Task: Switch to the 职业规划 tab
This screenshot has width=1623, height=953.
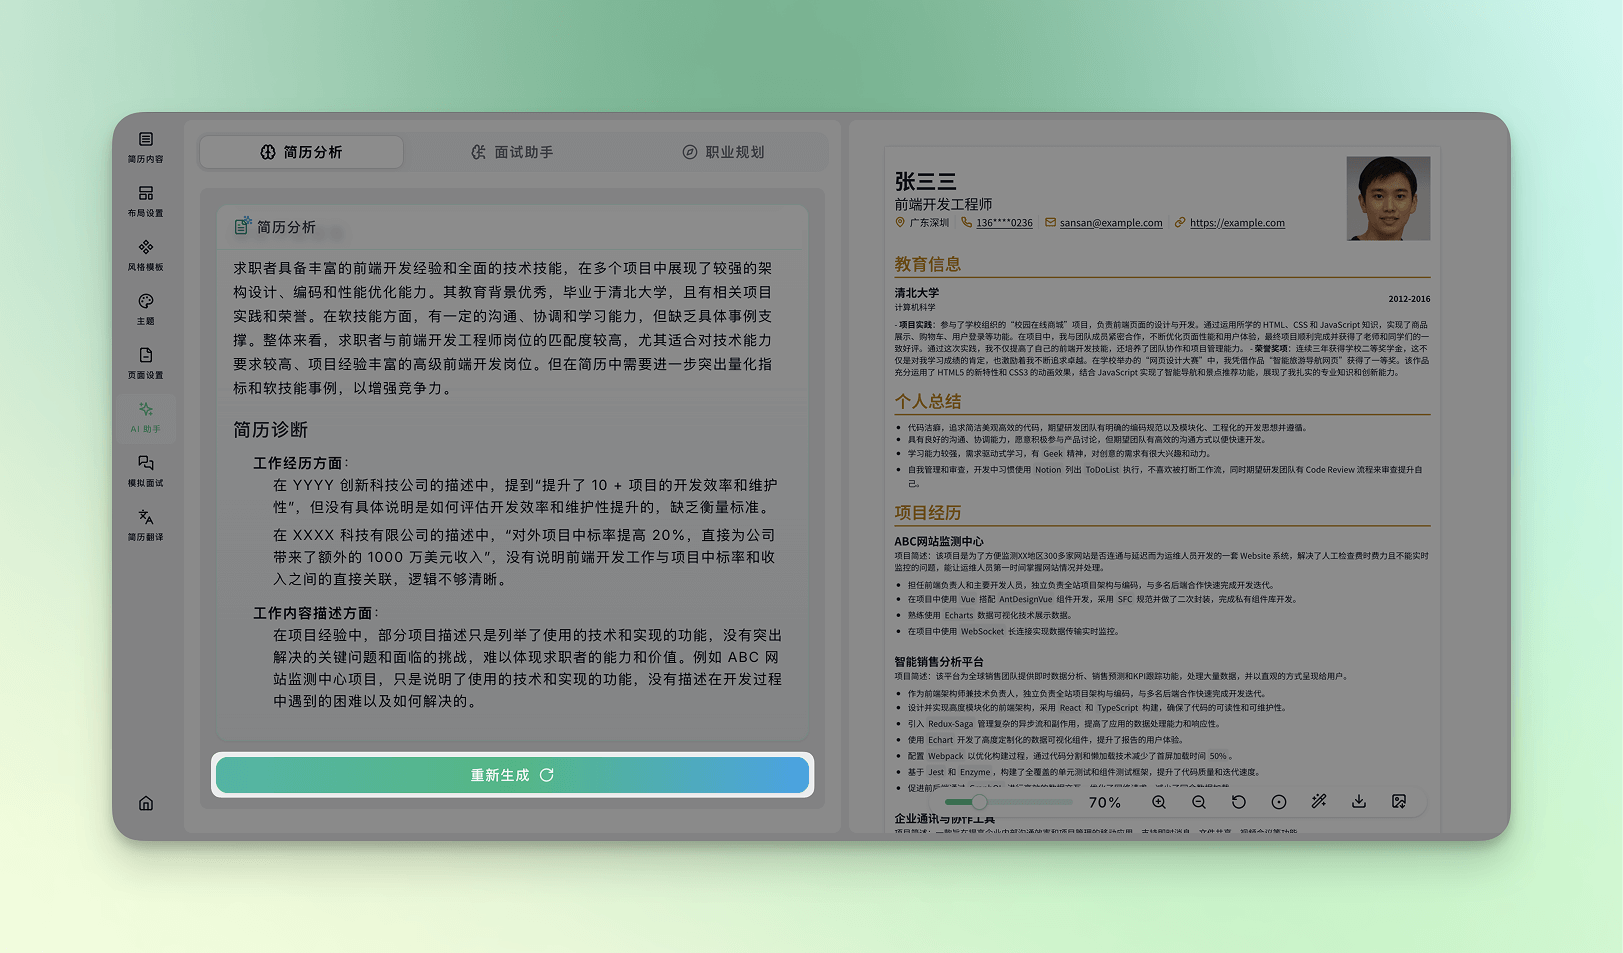Action: [x=723, y=152]
